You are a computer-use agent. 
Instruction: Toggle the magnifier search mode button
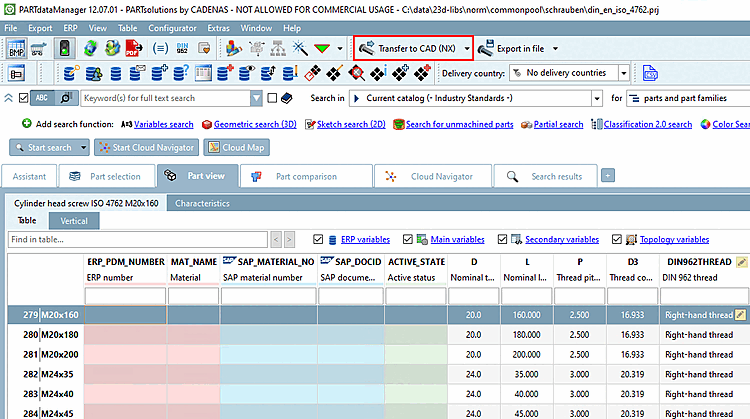point(66,98)
